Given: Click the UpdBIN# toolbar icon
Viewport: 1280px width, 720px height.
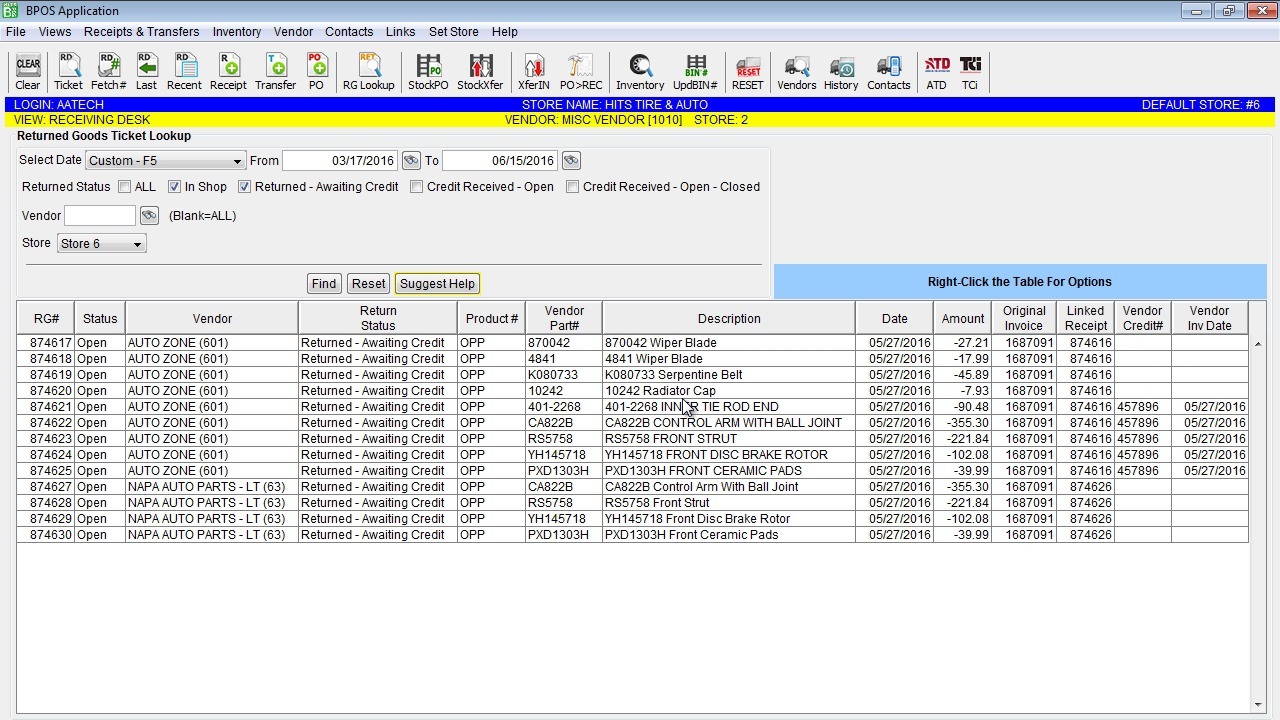Looking at the screenshot, I should 695,72.
